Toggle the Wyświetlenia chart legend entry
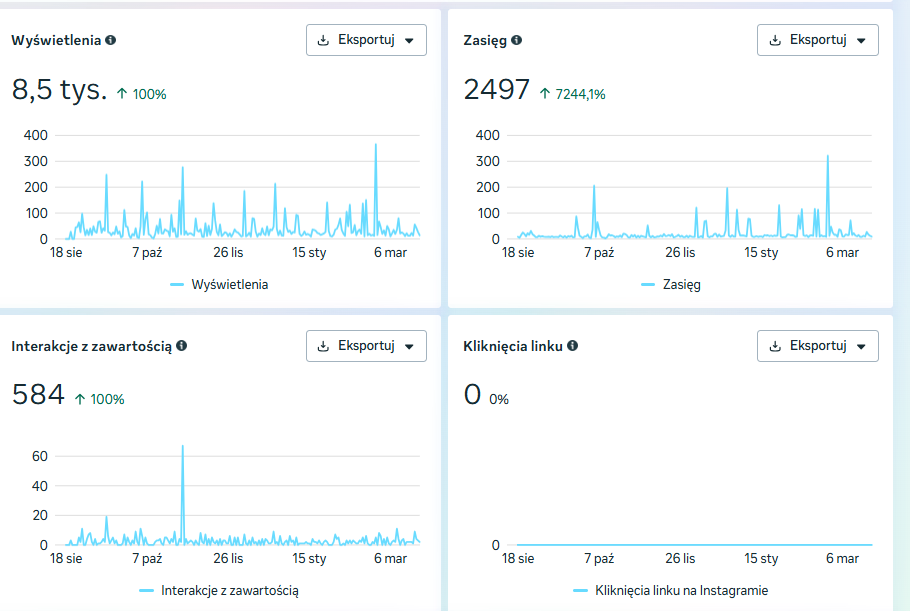Image resolution: width=910 pixels, height=611 pixels. point(219,284)
